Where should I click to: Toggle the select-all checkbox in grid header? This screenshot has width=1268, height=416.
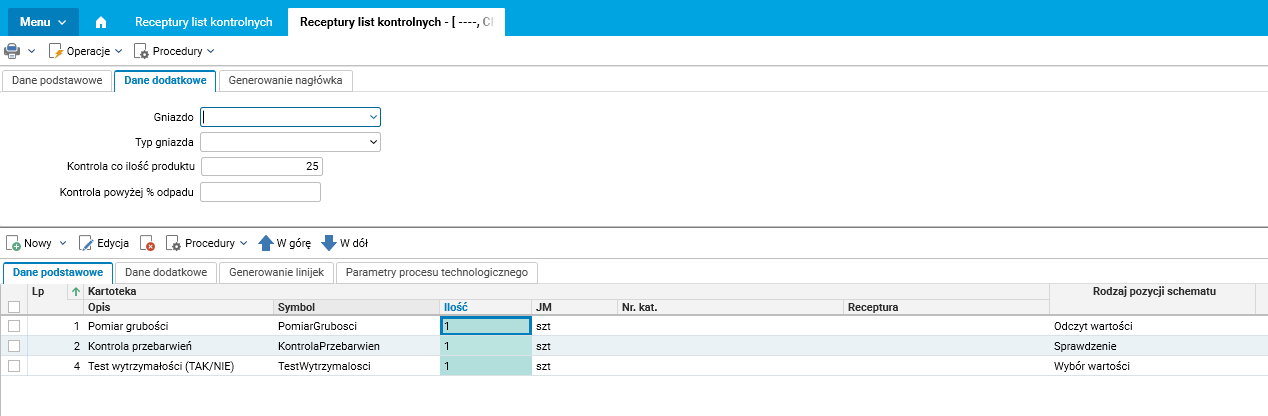click(x=14, y=307)
